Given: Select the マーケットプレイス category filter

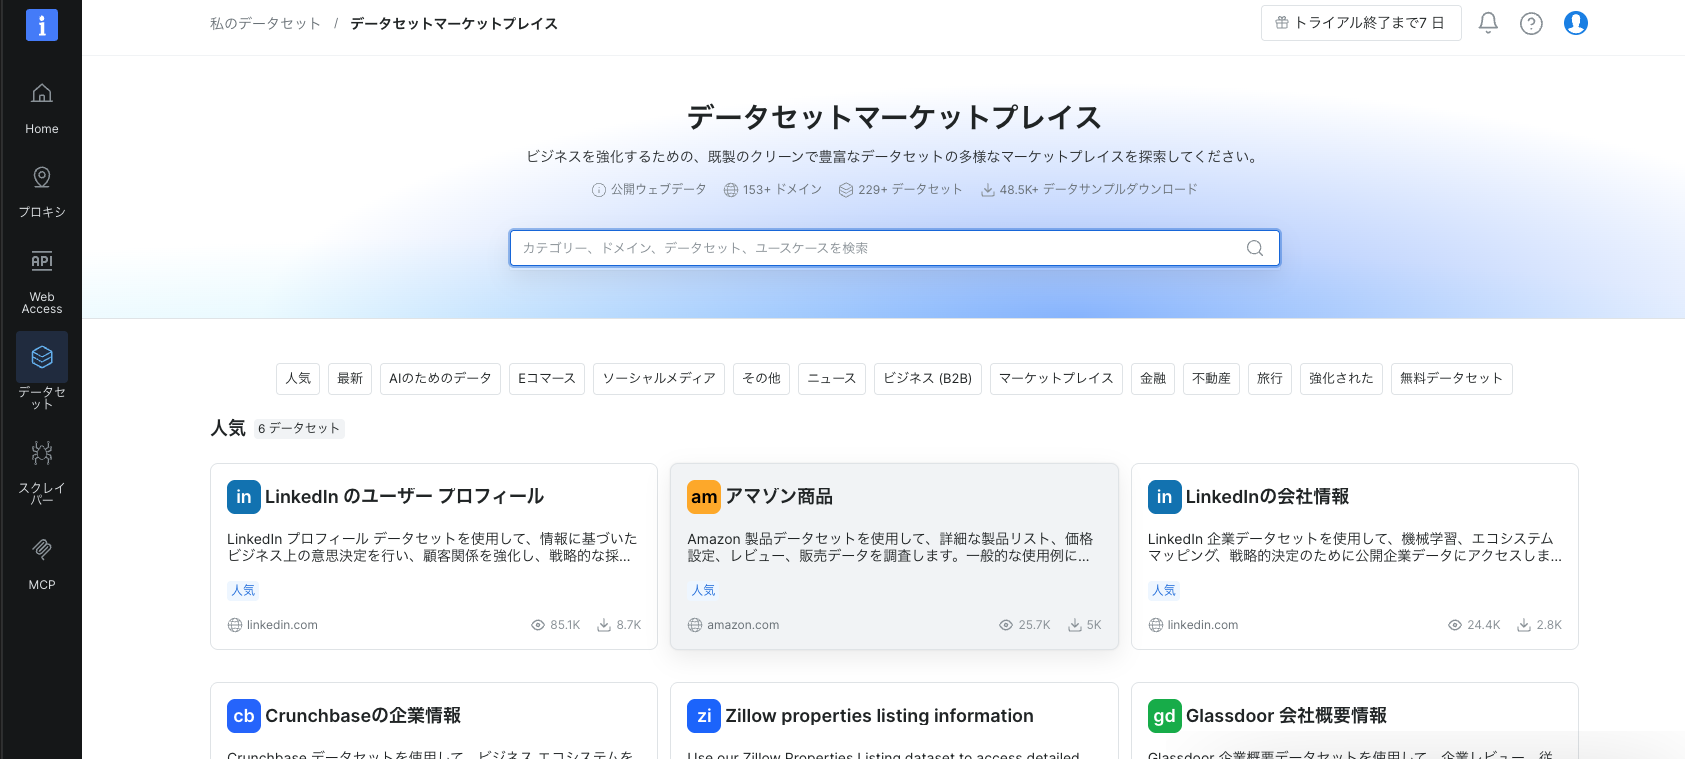Looking at the screenshot, I should 1056,379.
